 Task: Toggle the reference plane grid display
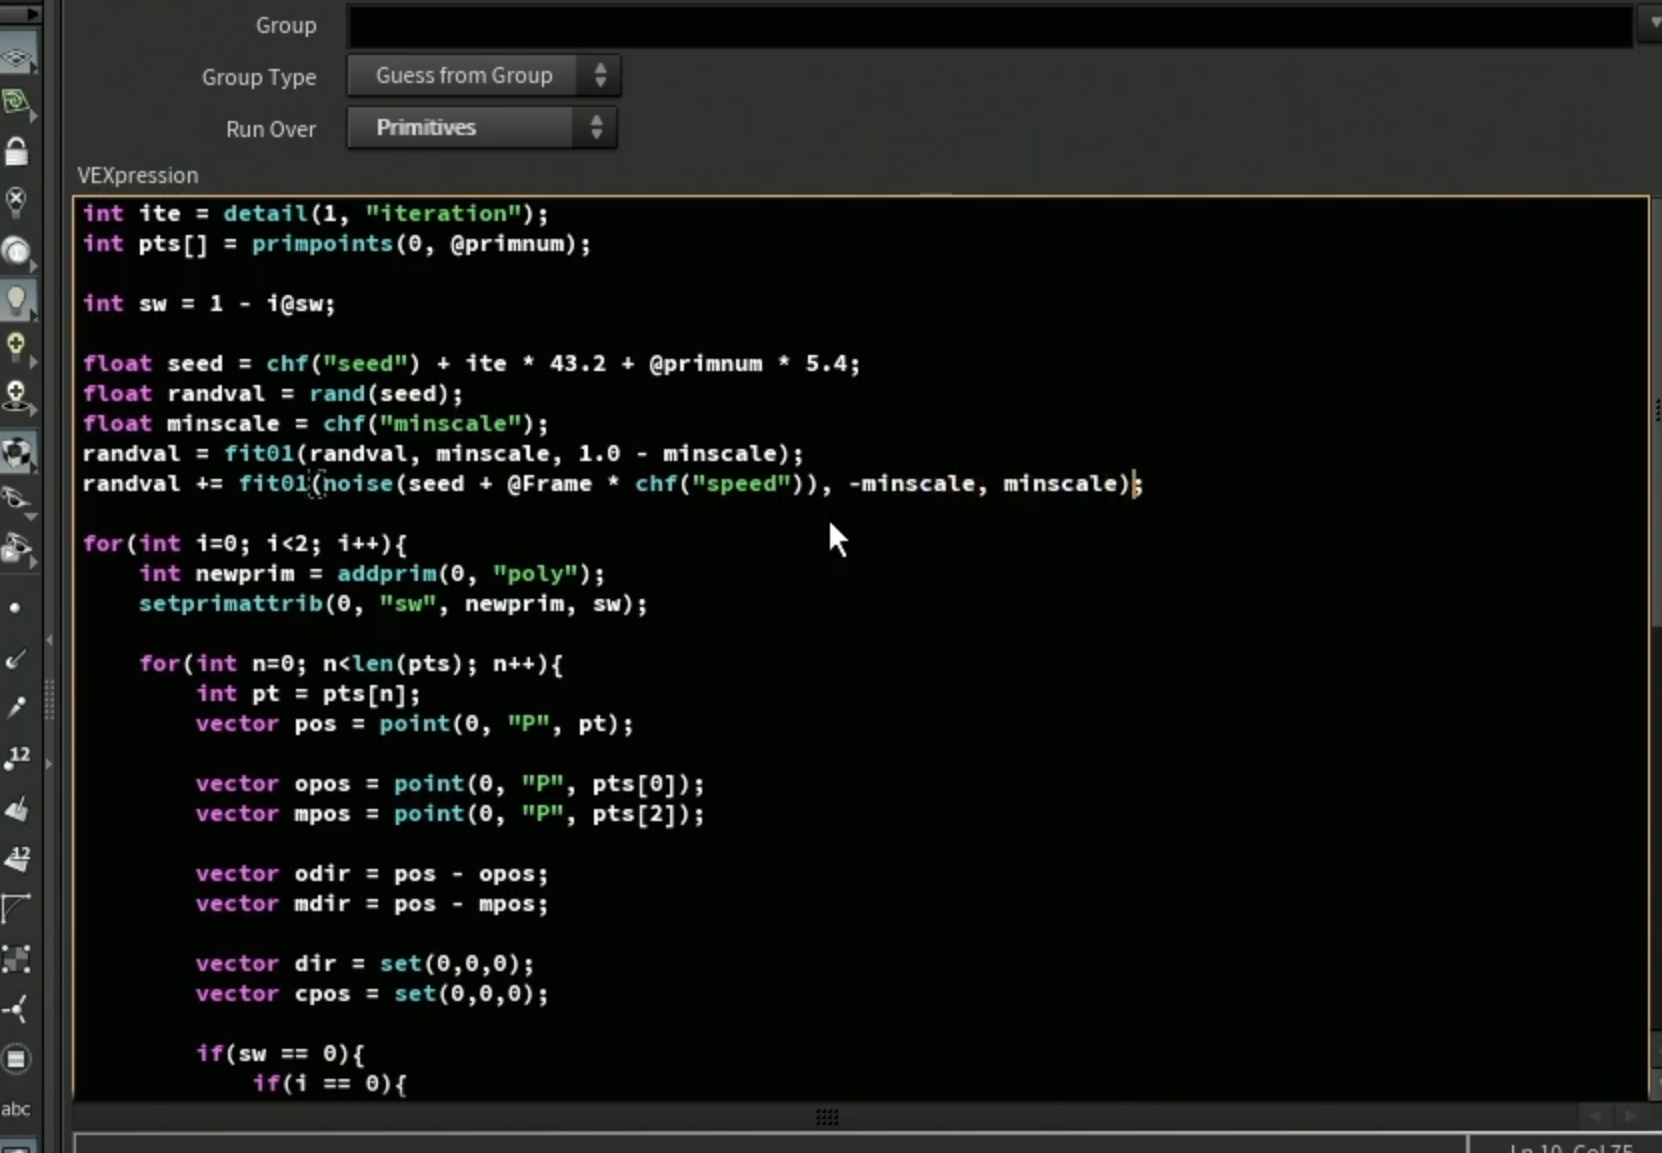(17, 57)
